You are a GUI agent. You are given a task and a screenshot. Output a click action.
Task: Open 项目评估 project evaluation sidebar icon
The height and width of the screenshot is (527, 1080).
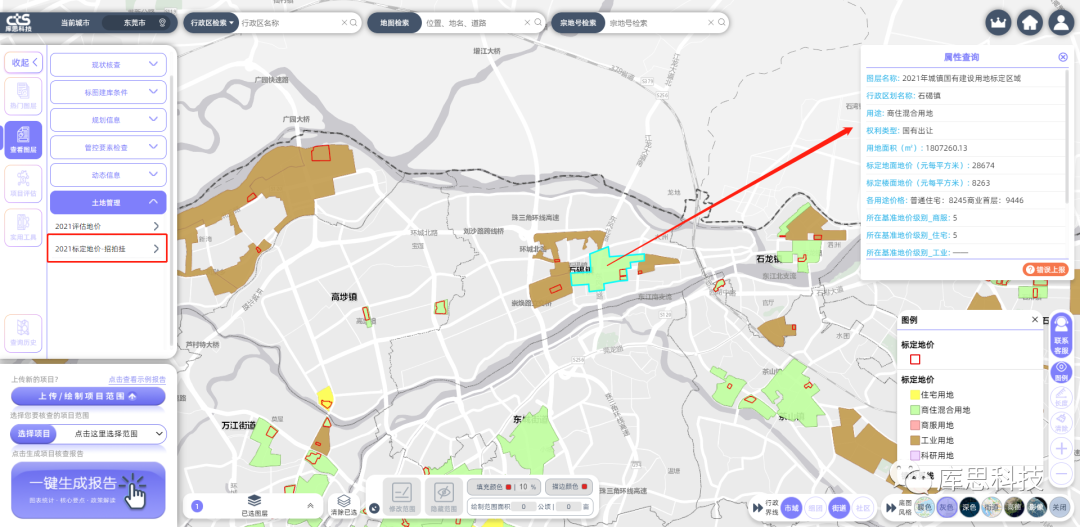coord(23,184)
